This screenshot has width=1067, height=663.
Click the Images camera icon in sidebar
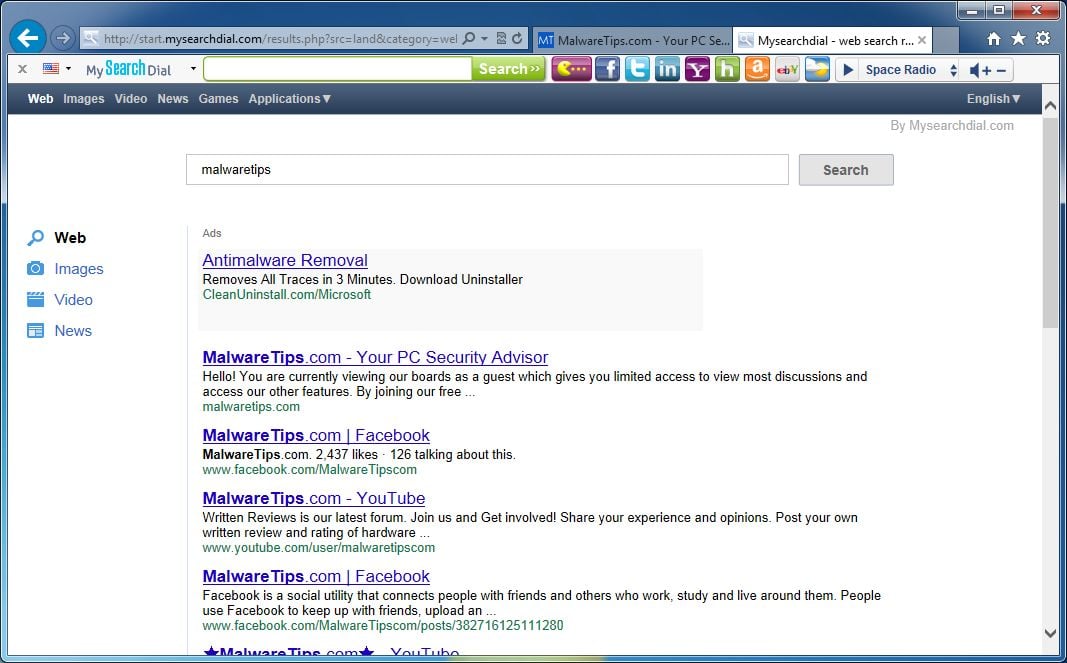tap(35, 268)
